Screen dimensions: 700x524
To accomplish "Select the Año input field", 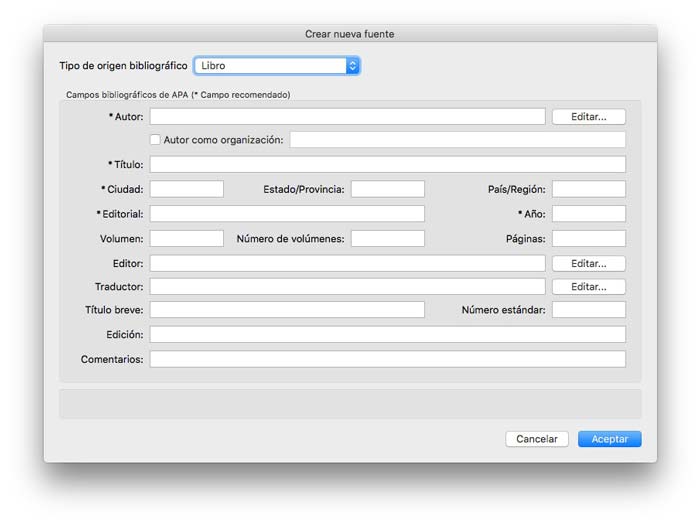I will tap(588, 214).
